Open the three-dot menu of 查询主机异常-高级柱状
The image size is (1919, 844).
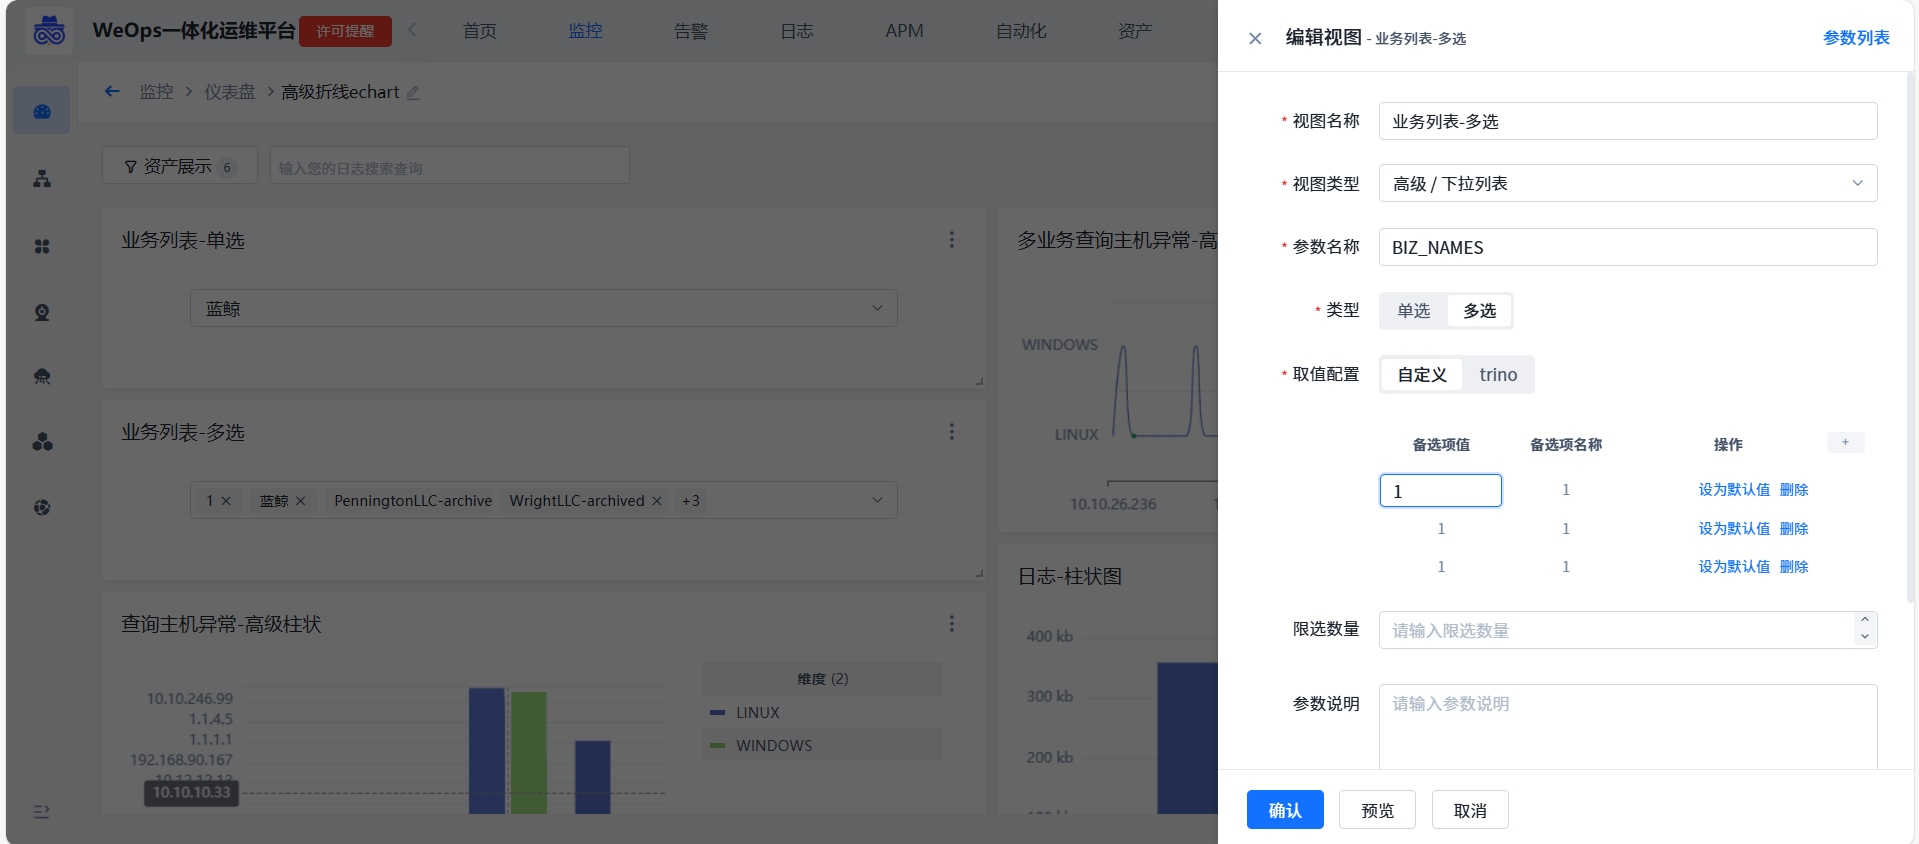click(951, 624)
